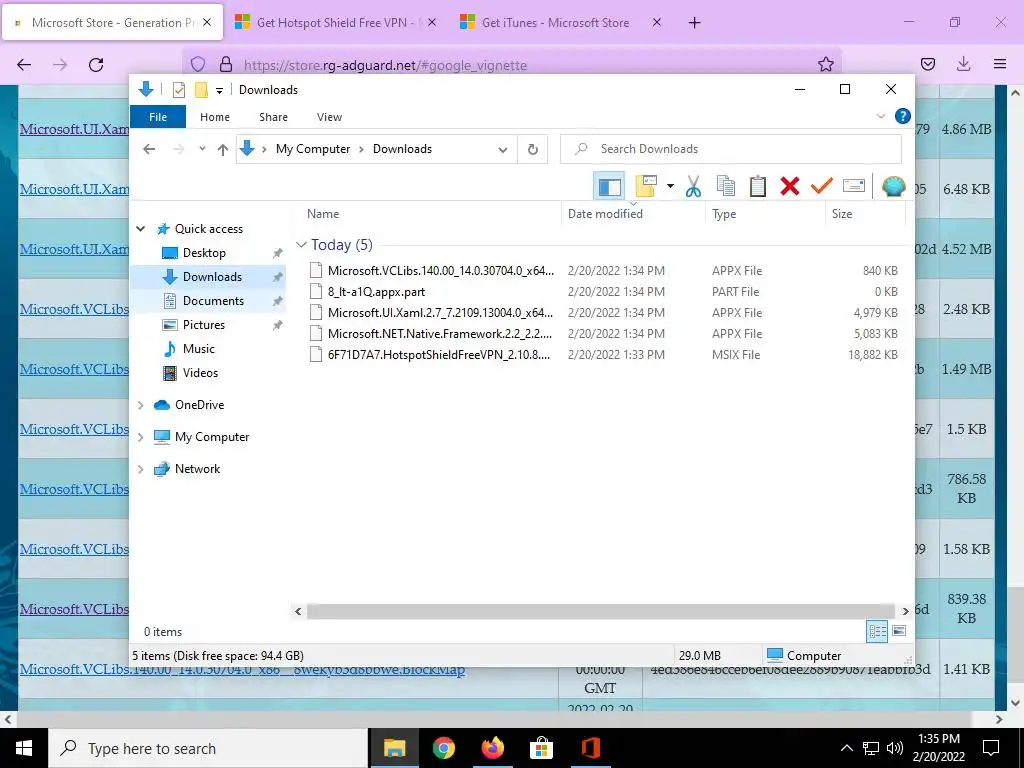
Task: Select the Microsoft.UI.Xaml.2.7 APPX file
Action: pos(441,313)
